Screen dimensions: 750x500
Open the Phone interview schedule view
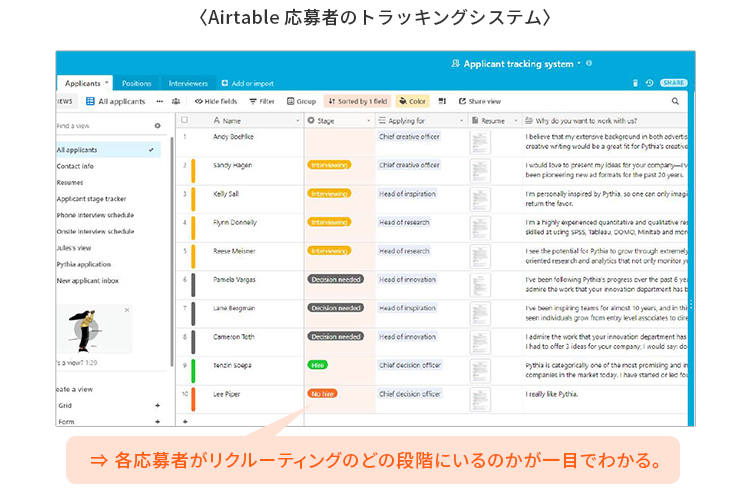95,215
